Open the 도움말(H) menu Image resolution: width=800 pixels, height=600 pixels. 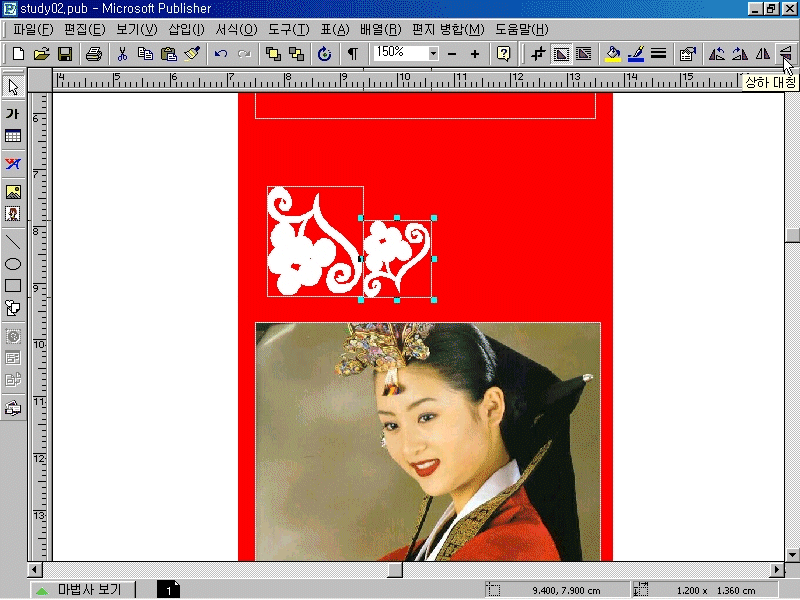[x=522, y=30]
